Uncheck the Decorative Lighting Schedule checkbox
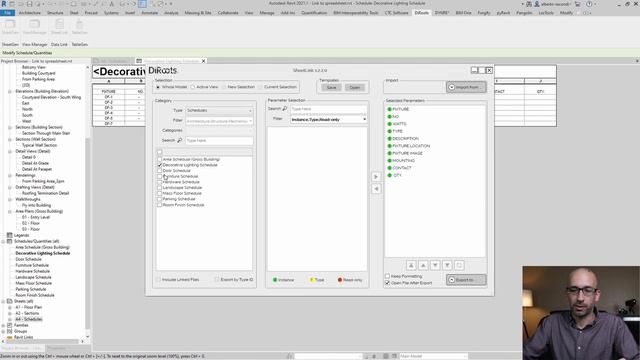 (x=160, y=165)
